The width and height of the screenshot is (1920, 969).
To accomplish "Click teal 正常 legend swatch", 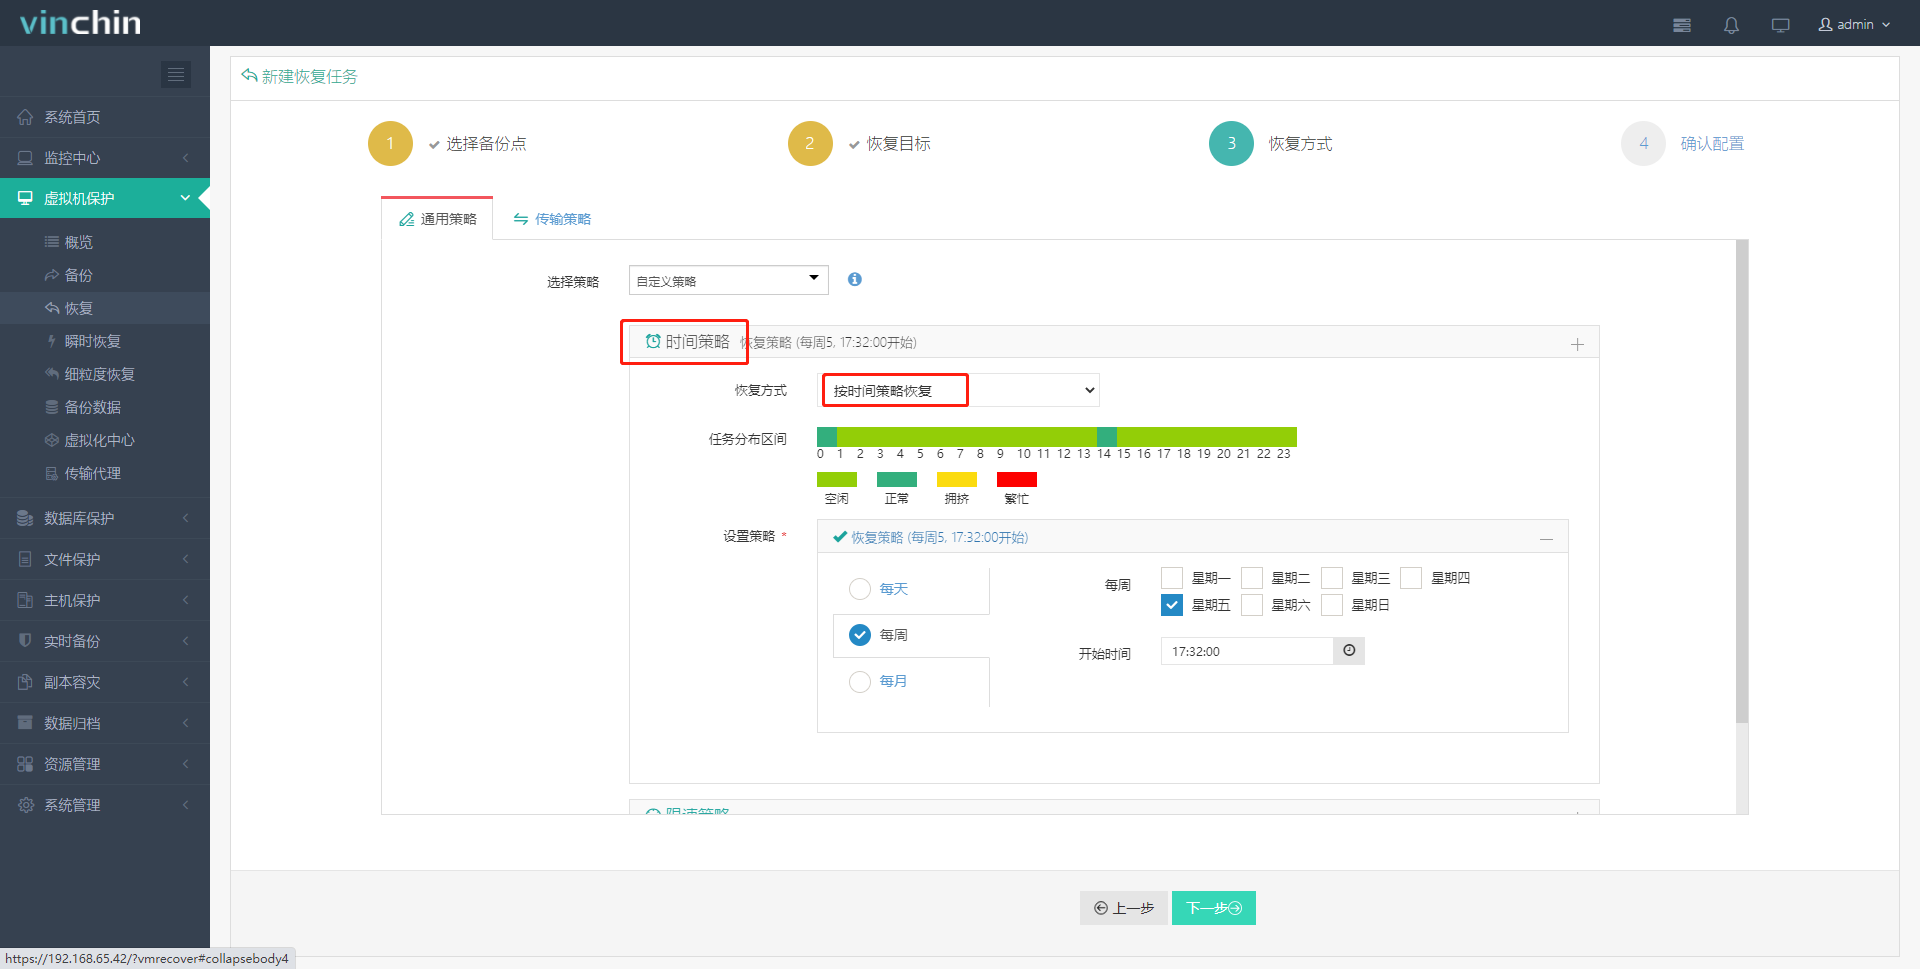I will (897, 479).
